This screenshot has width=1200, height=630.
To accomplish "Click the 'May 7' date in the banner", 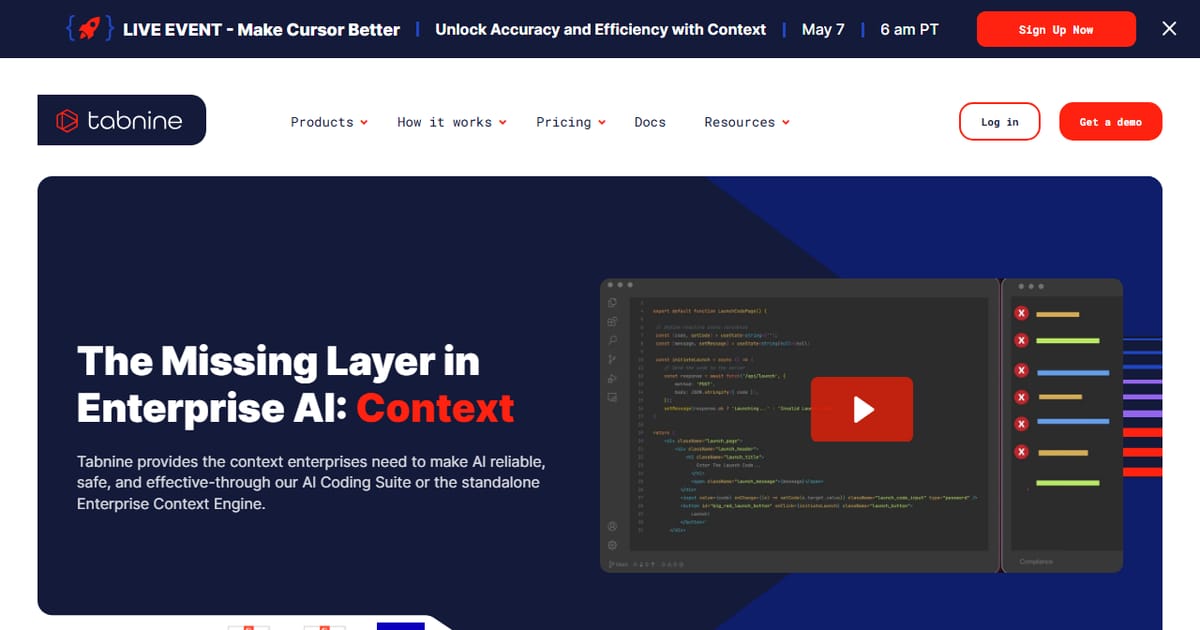I will tap(823, 29).
